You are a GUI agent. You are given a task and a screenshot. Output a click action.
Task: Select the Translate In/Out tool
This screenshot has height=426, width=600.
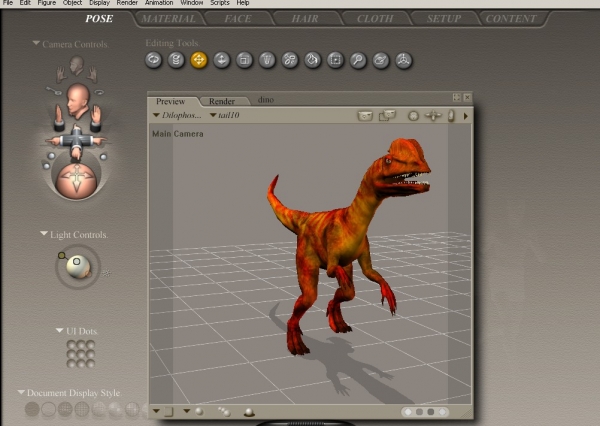[x=222, y=60]
